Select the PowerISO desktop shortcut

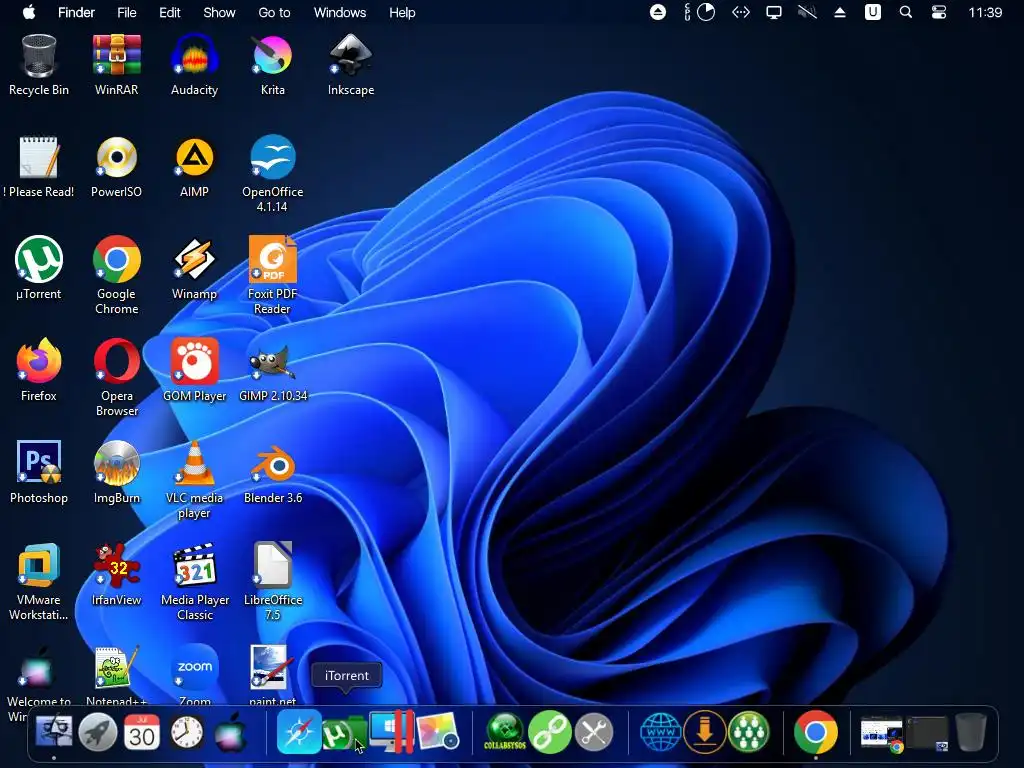pos(116,167)
